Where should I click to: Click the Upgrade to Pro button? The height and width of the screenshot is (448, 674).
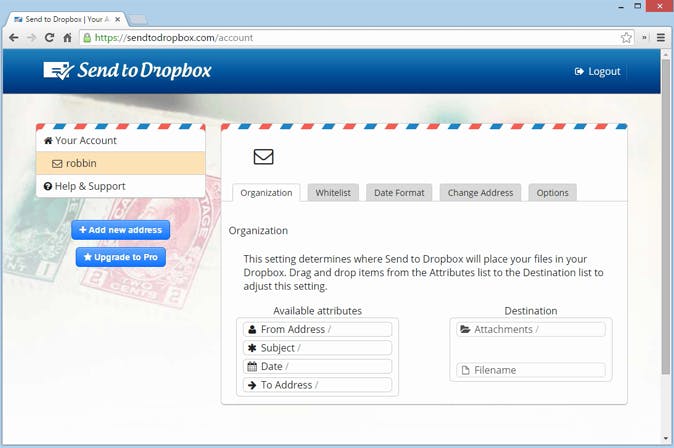click(x=121, y=257)
